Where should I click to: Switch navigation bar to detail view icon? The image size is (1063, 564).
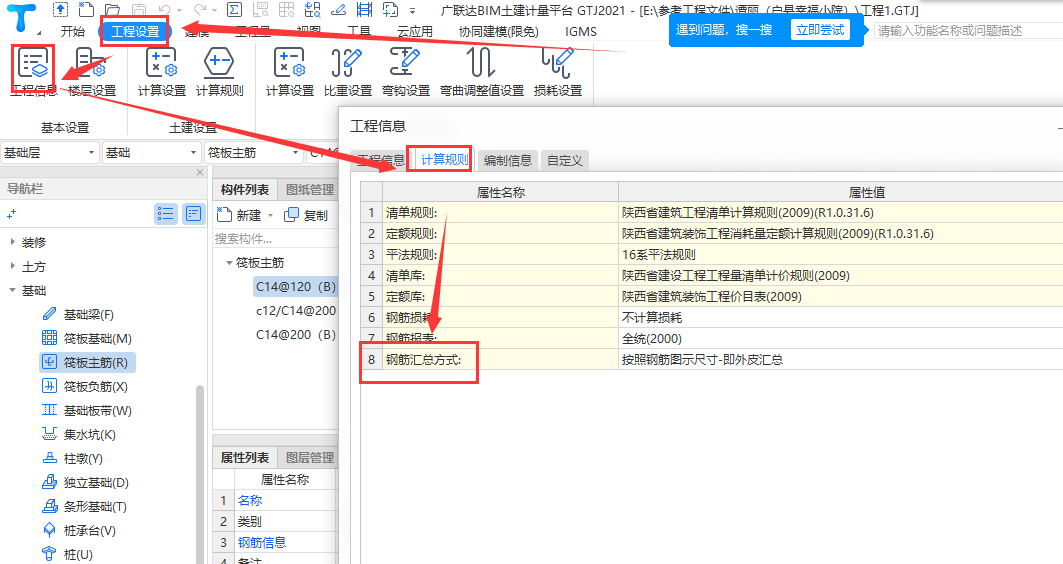click(193, 214)
